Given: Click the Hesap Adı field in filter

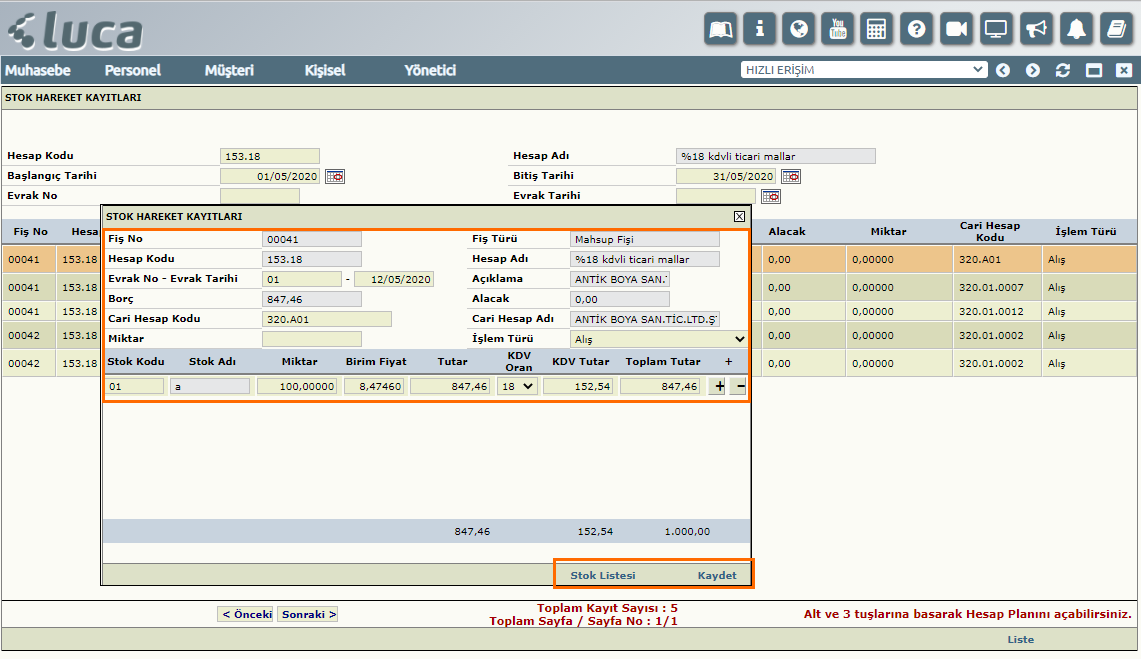Looking at the screenshot, I should (x=776, y=156).
